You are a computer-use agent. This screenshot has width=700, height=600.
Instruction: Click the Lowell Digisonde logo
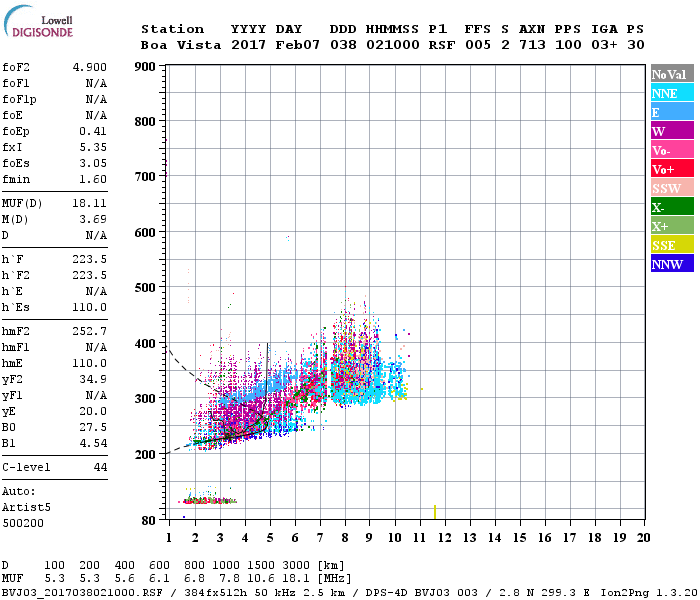click(x=38, y=21)
